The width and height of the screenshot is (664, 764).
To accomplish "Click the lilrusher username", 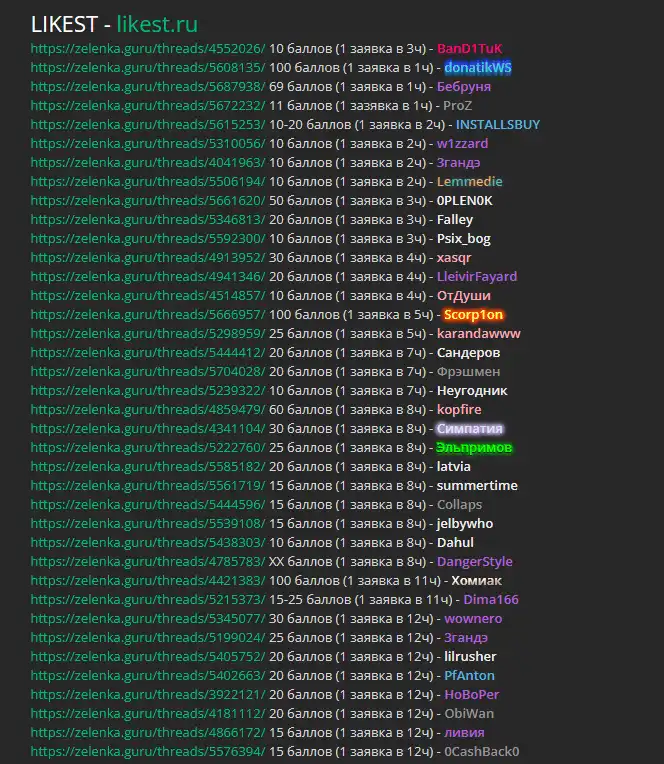I will [470, 657].
